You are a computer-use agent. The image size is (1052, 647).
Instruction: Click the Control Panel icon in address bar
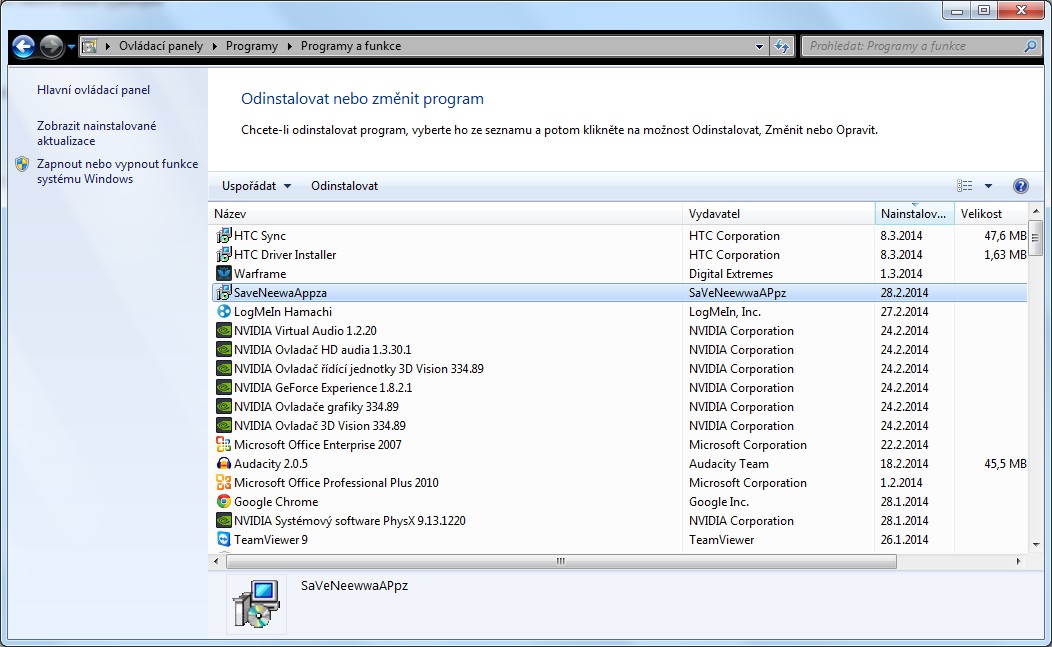[89, 46]
